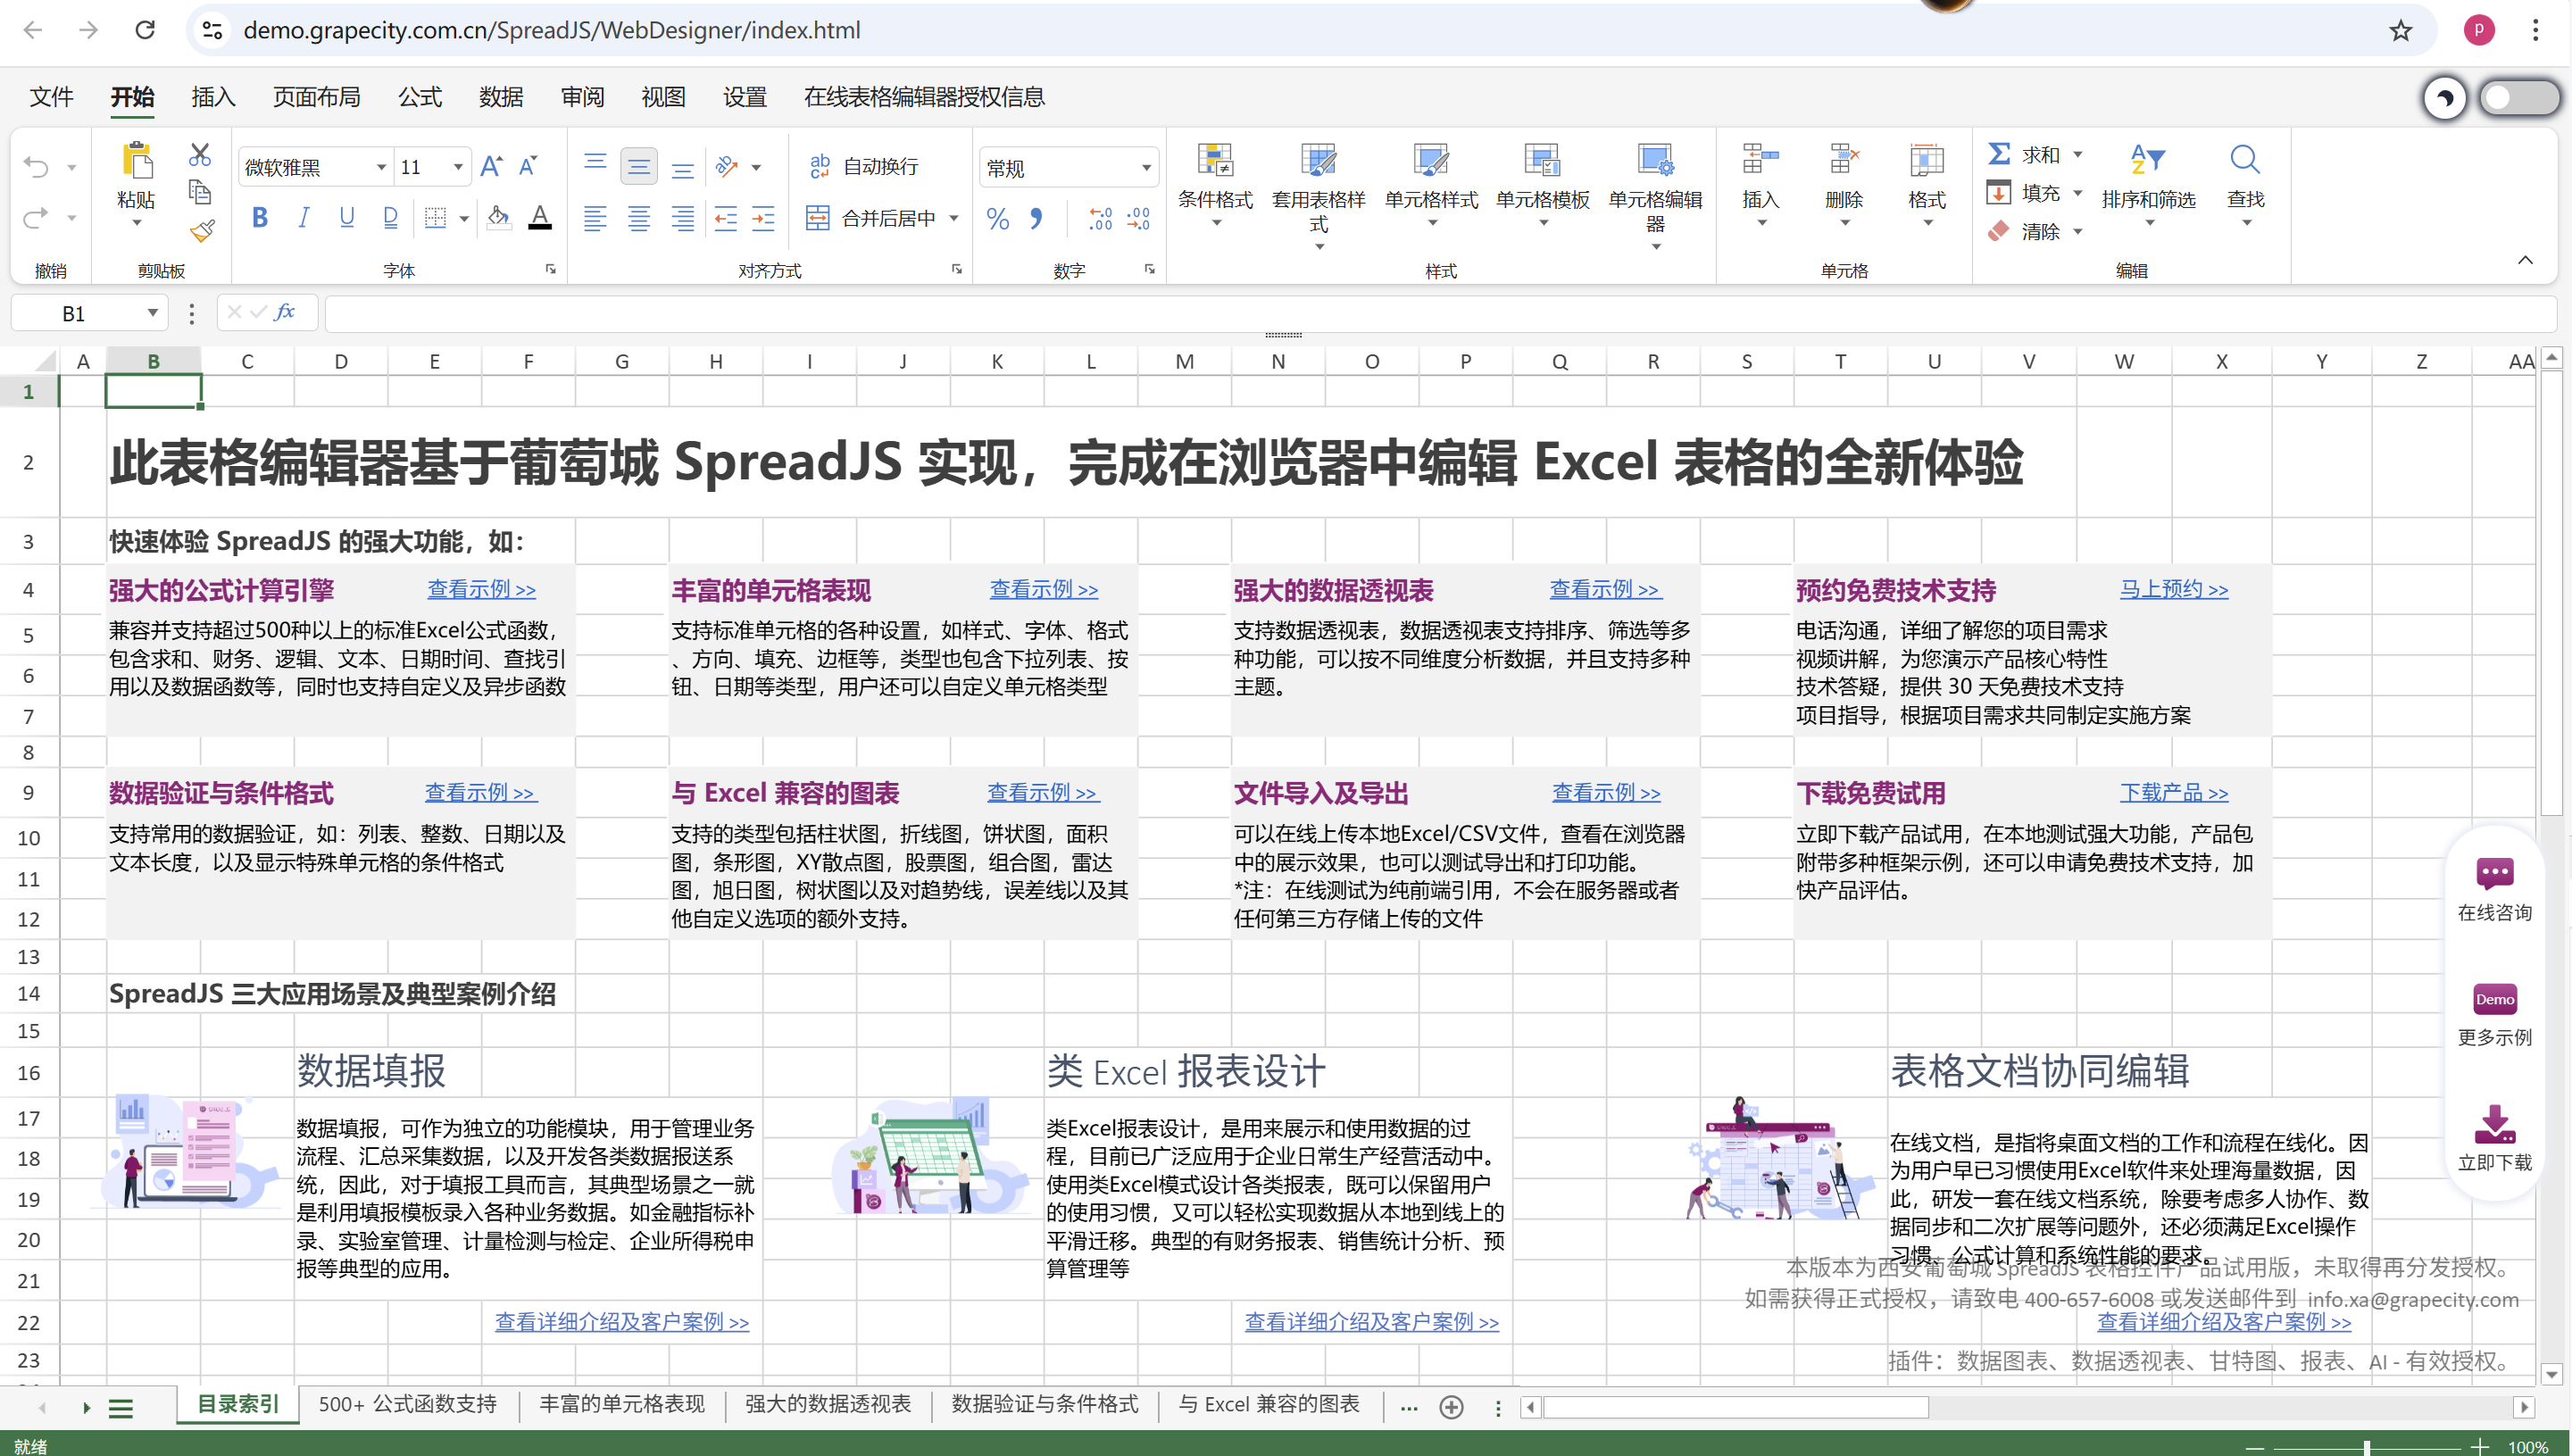Screen dimensions: 2572x1456
Task: Open the 求和 dropdown arrow
Action: coord(2078,154)
